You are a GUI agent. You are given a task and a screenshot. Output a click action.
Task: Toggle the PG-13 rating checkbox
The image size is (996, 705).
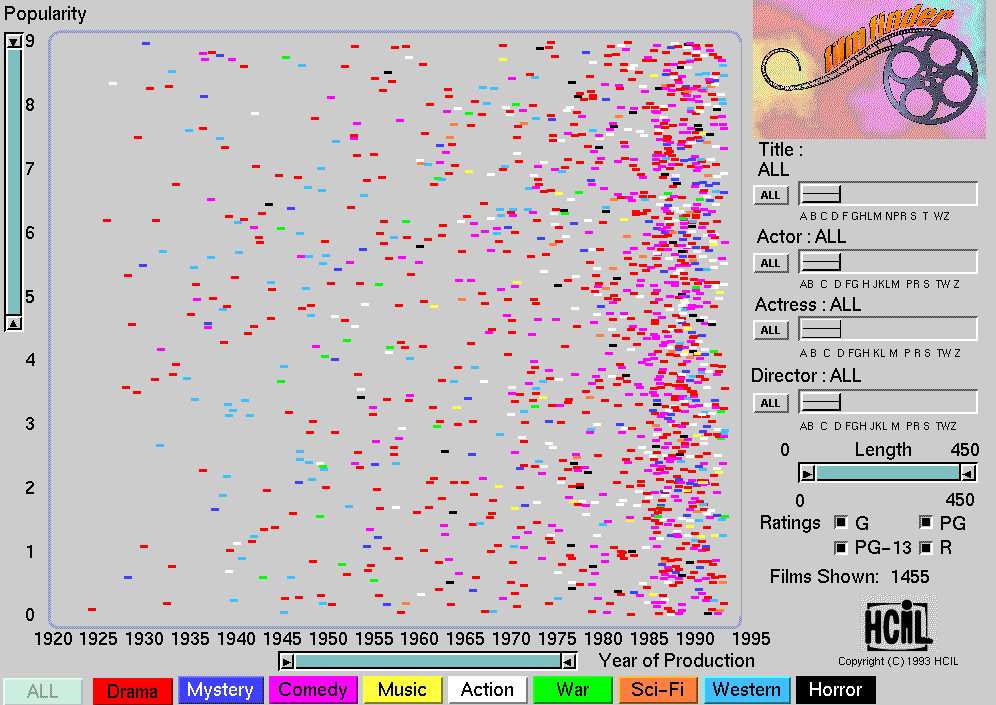click(841, 547)
